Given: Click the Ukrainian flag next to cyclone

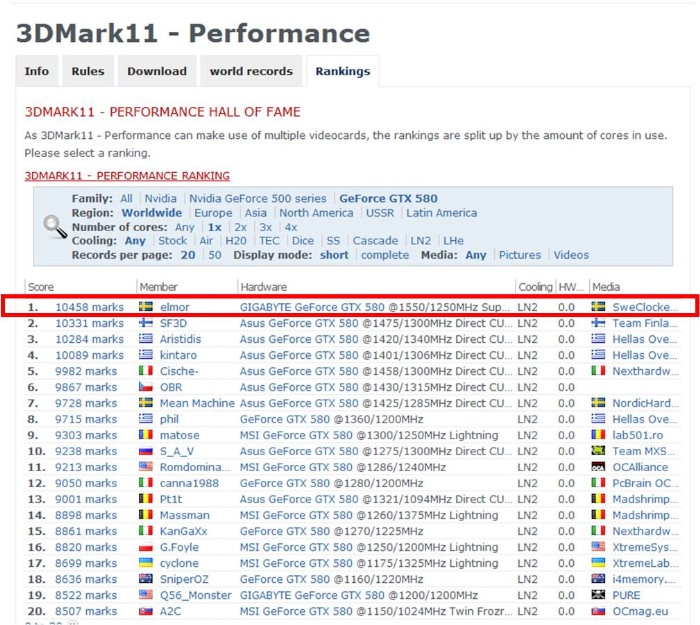Looking at the screenshot, I should (146, 563).
